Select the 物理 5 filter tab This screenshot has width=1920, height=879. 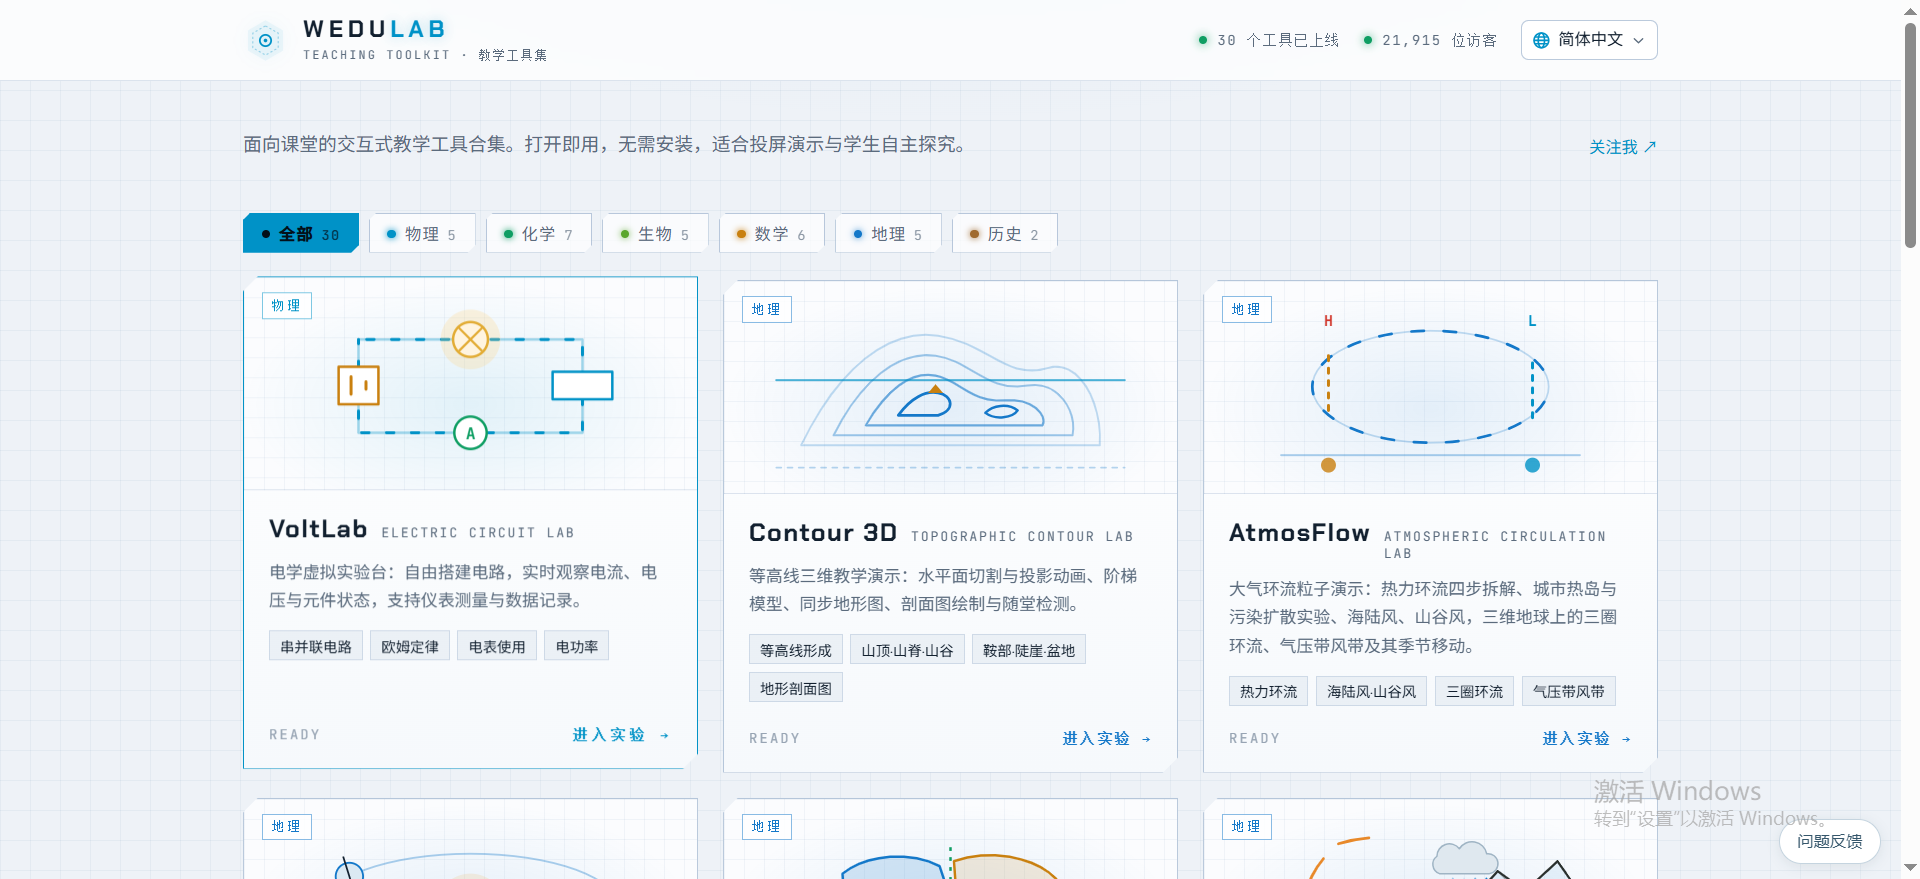click(x=422, y=233)
